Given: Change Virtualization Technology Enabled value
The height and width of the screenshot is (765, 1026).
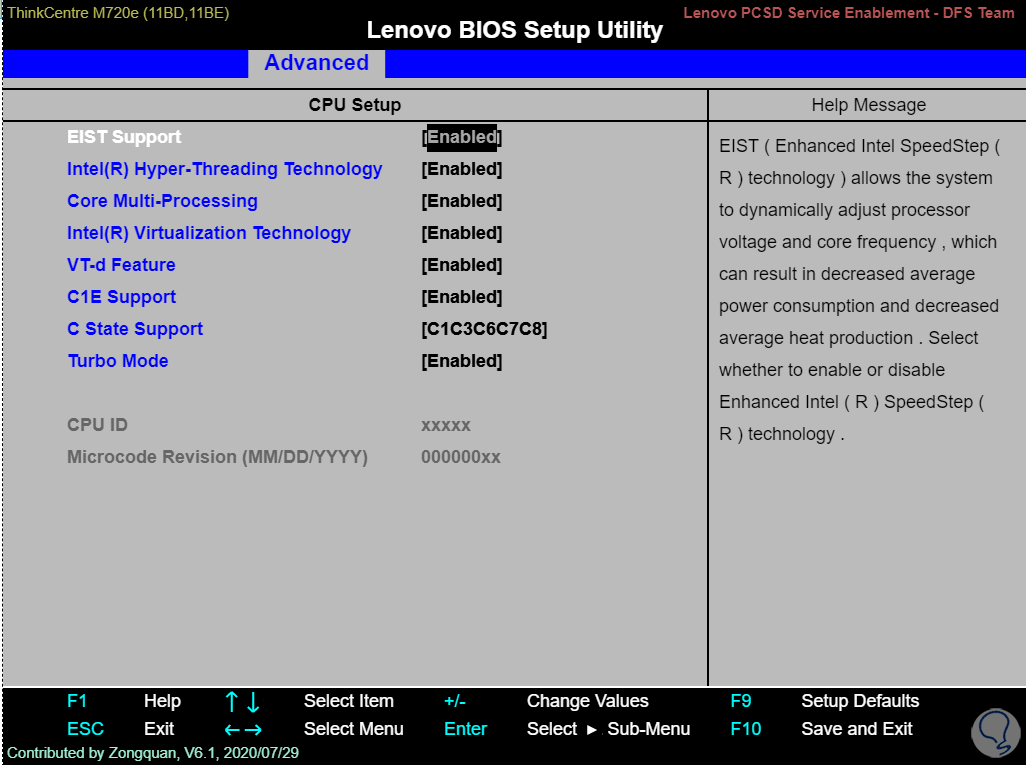Looking at the screenshot, I should (x=462, y=233).
